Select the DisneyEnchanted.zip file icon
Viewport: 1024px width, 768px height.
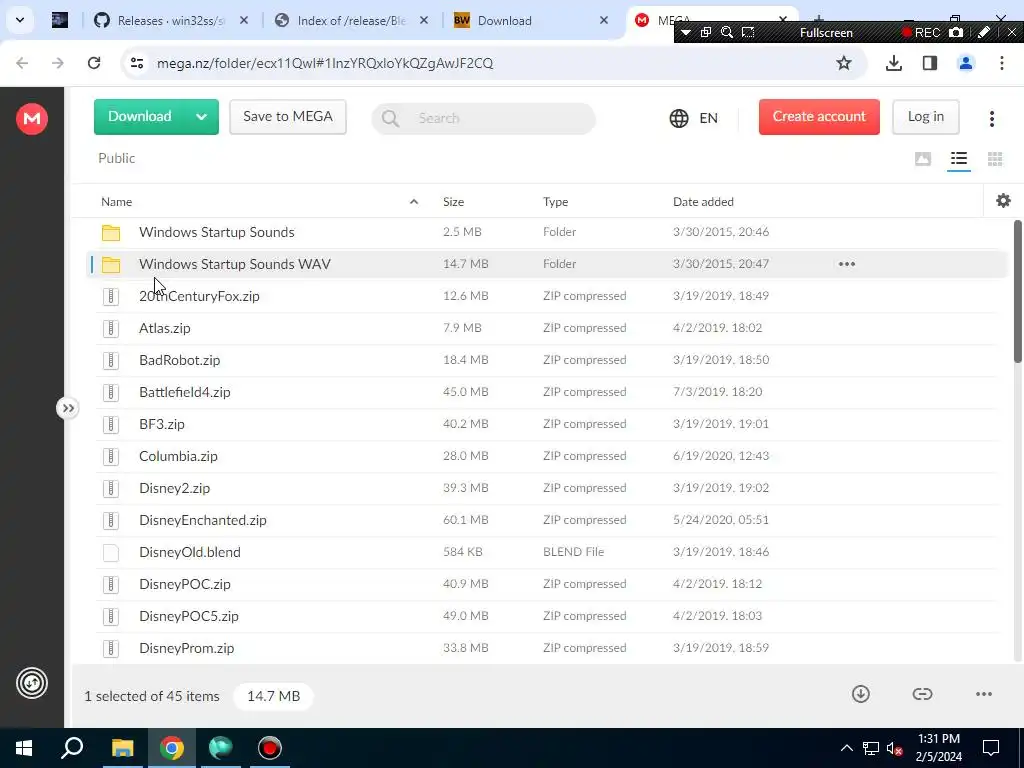click(111, 520)
